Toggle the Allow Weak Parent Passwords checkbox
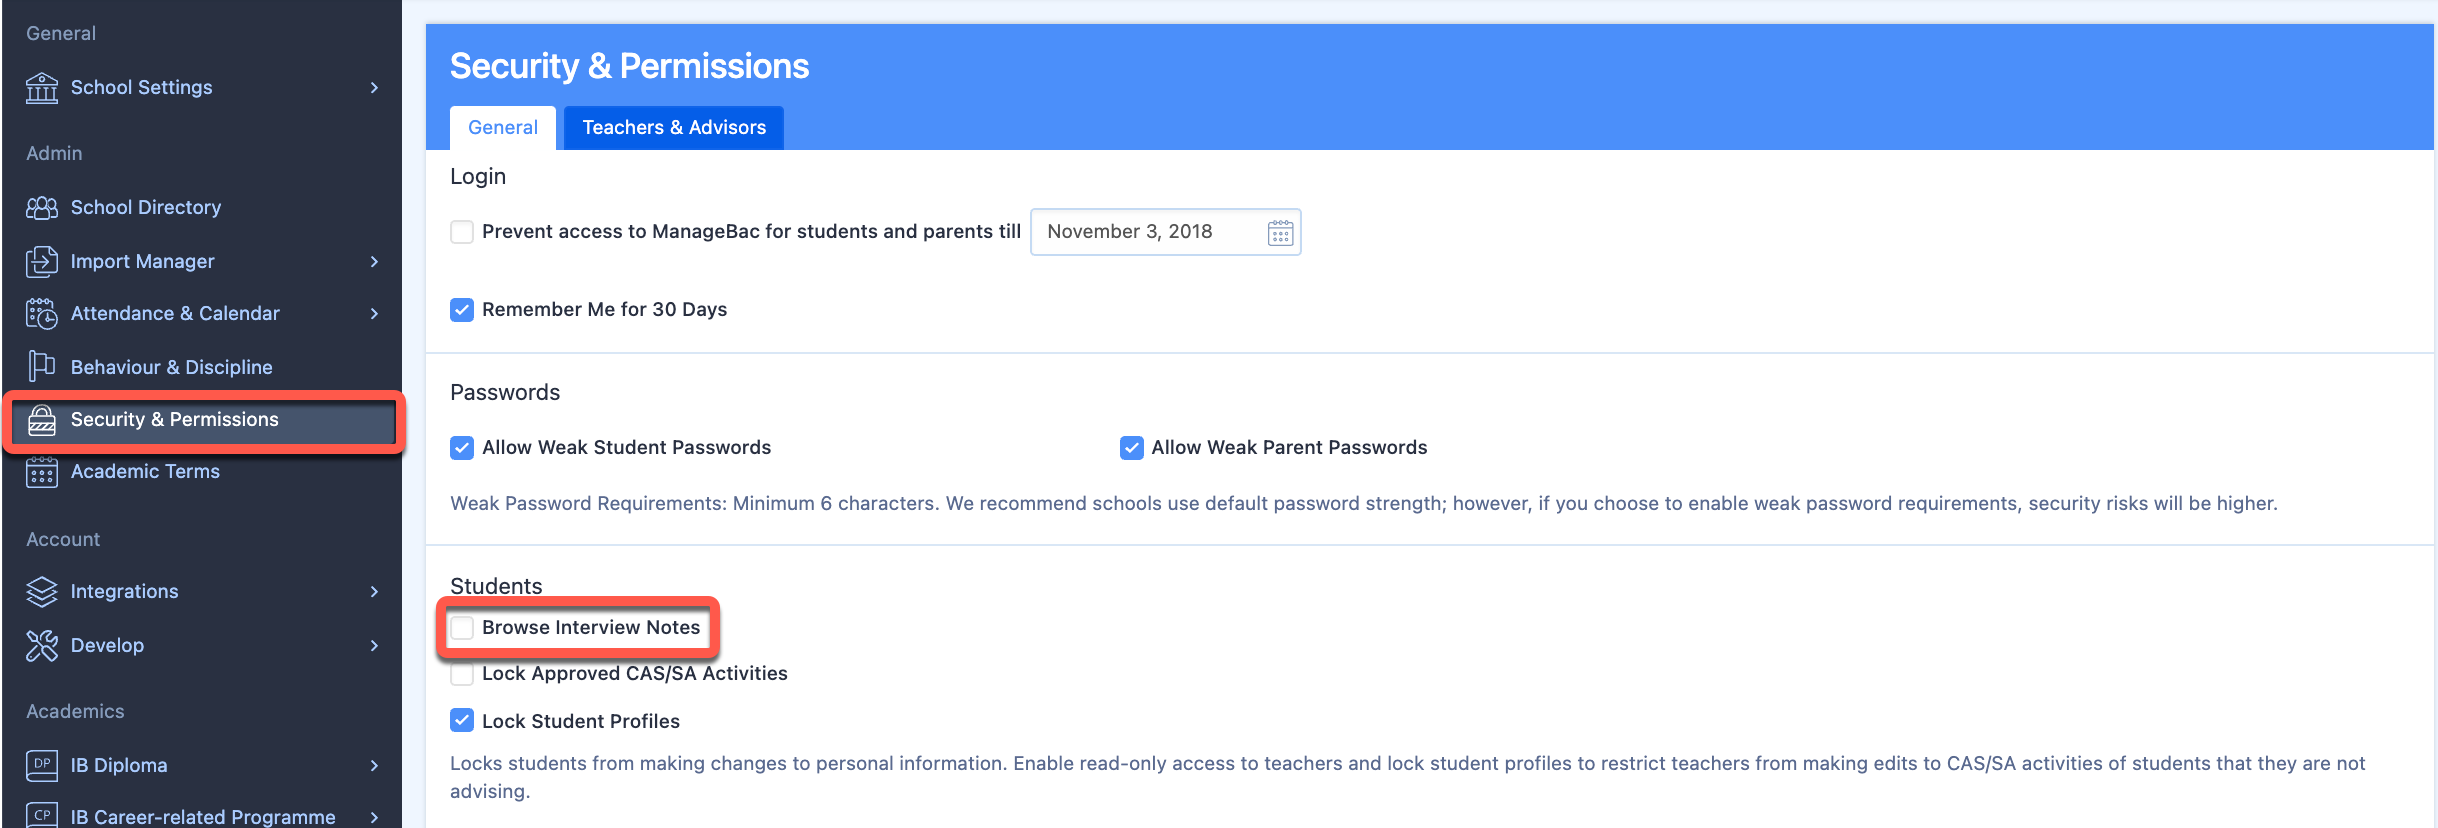Image resolution: width=2438 pixels, height=828 pixels. point(1131,448)
